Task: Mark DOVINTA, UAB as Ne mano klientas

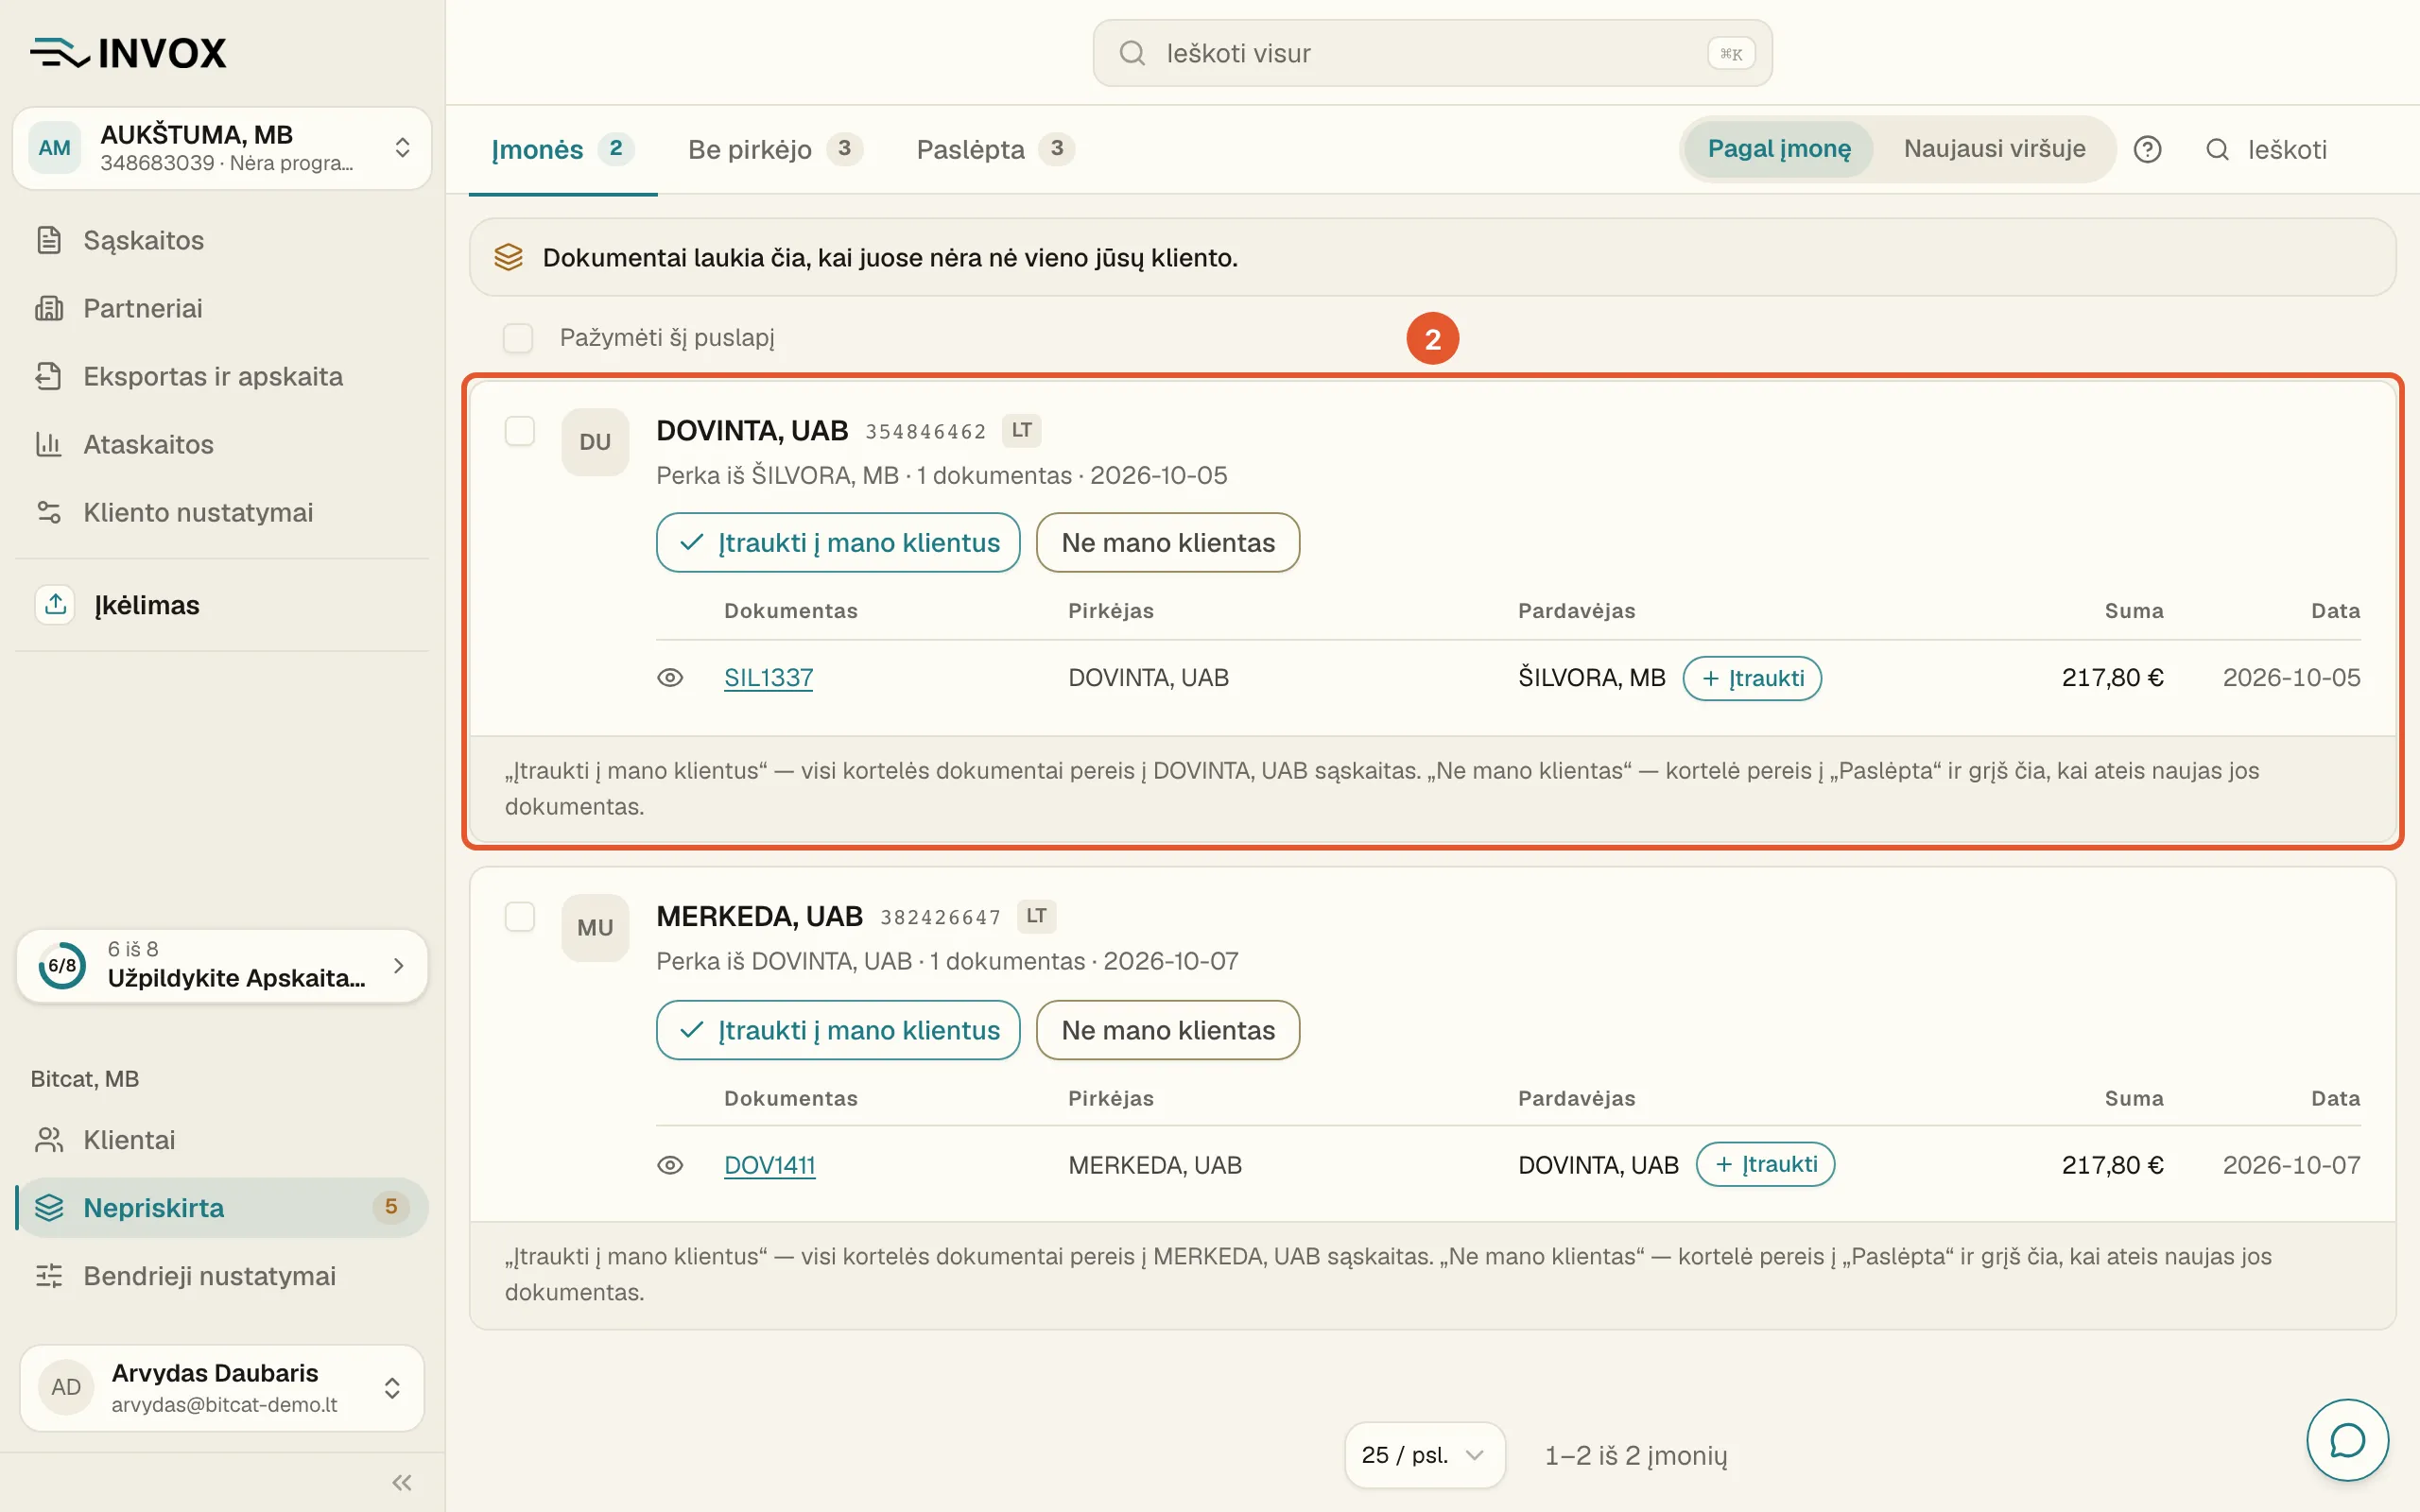Action: point(1168,543)
